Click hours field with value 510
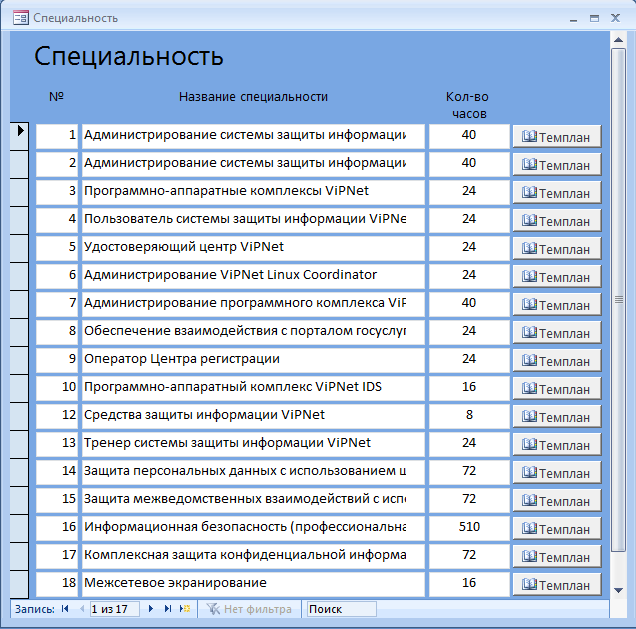Viewport: 636px width, 629px height. [x=469, y=528]
